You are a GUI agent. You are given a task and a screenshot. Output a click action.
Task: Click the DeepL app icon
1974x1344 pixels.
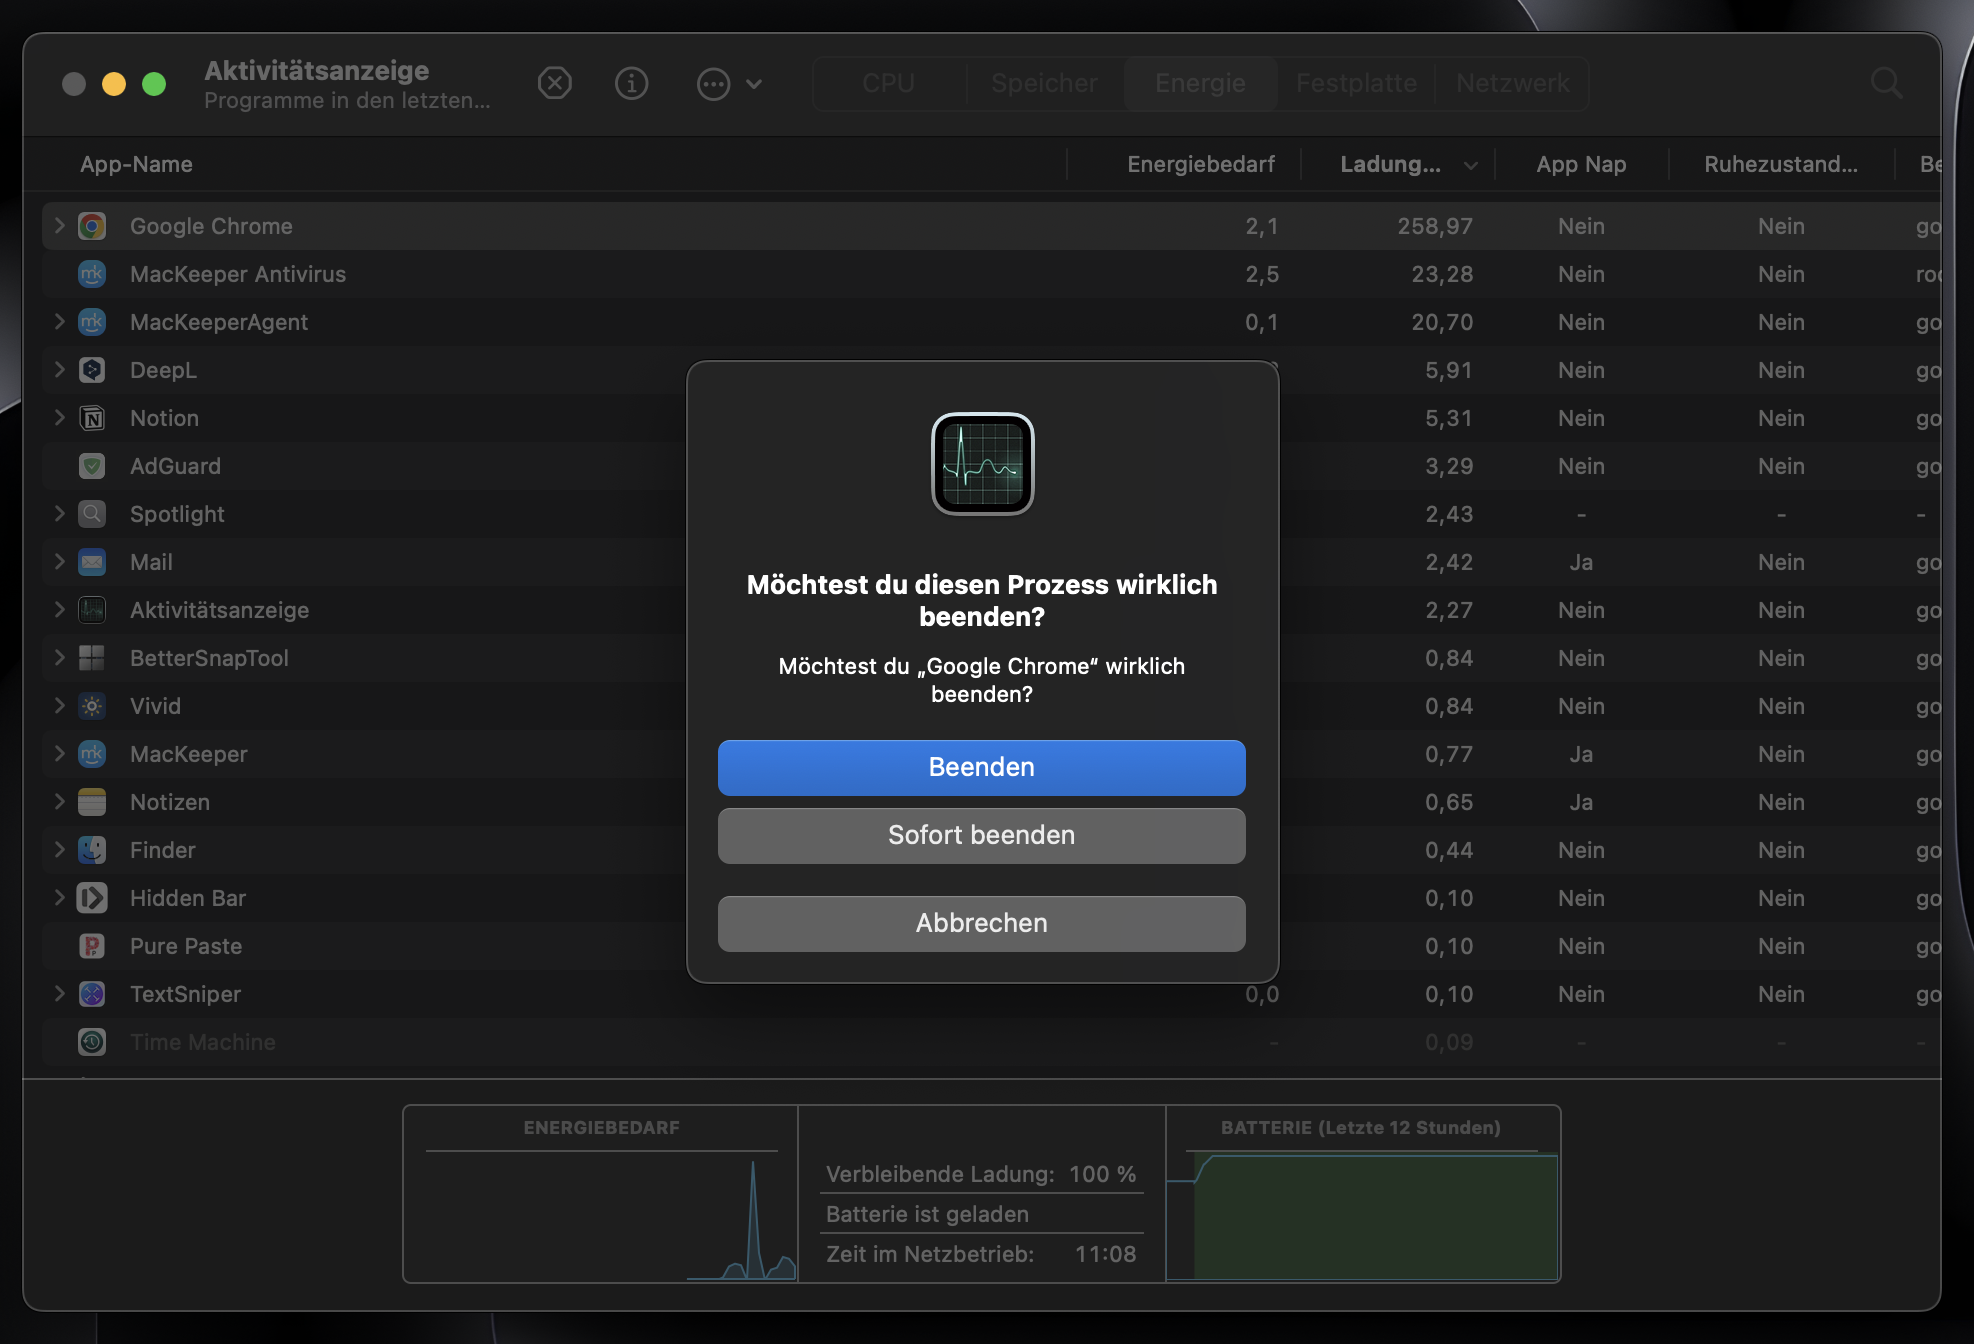coord(92,370)
